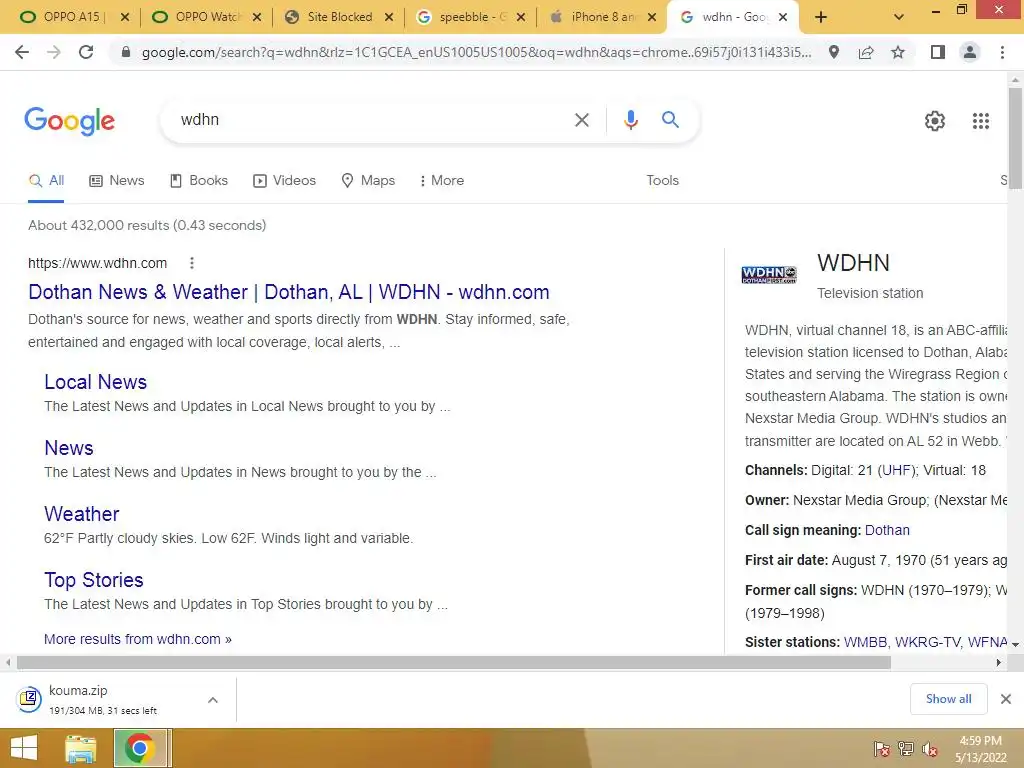Click the address bar URL
Image resolution: width=1024 pixels, height=768 pixels.
pos(476,52)
